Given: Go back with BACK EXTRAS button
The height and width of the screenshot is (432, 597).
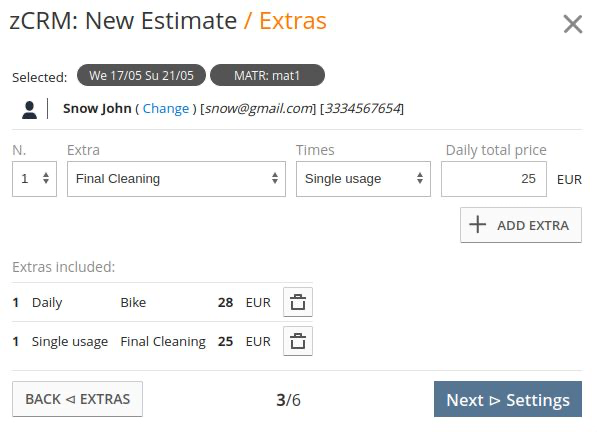Looking at the screenshot, I should [77, 399].
